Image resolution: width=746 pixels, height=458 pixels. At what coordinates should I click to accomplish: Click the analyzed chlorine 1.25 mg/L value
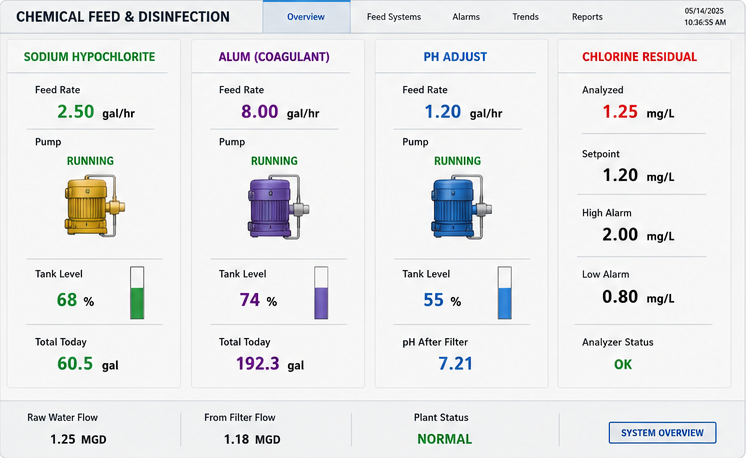638,112
